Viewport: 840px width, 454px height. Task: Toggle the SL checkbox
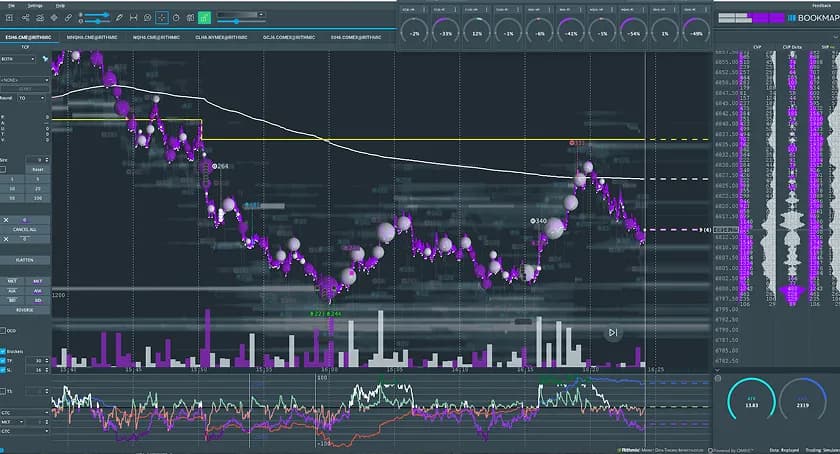[x=3, y=370]
